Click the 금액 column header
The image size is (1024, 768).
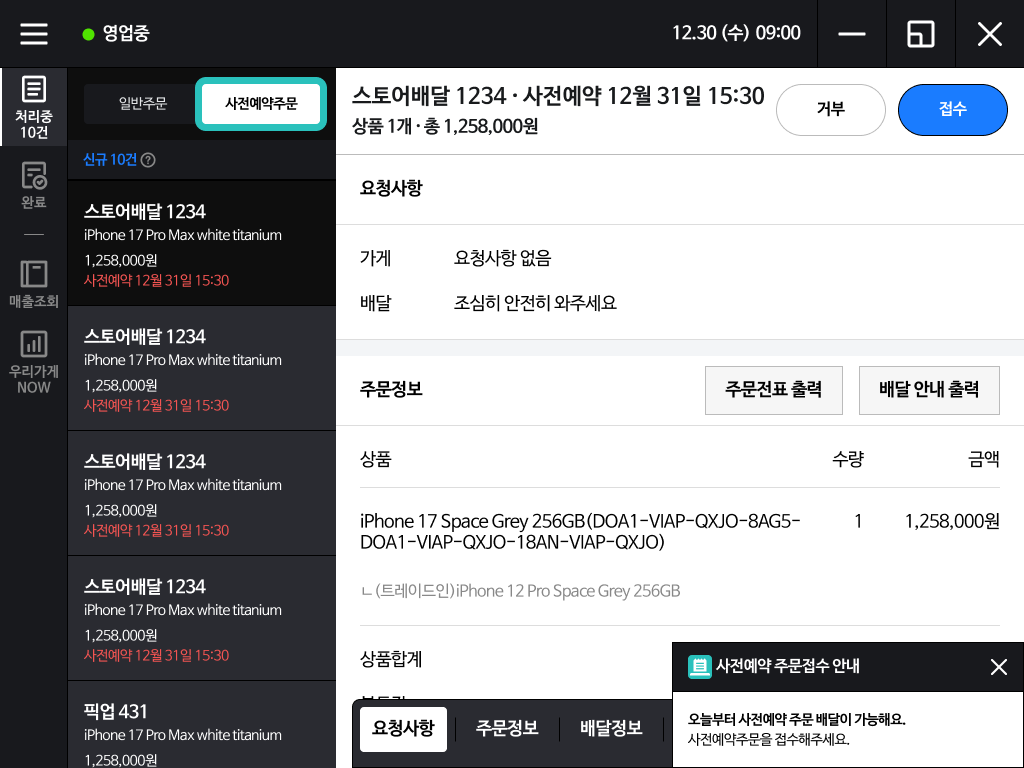click(x=984, y=459)
